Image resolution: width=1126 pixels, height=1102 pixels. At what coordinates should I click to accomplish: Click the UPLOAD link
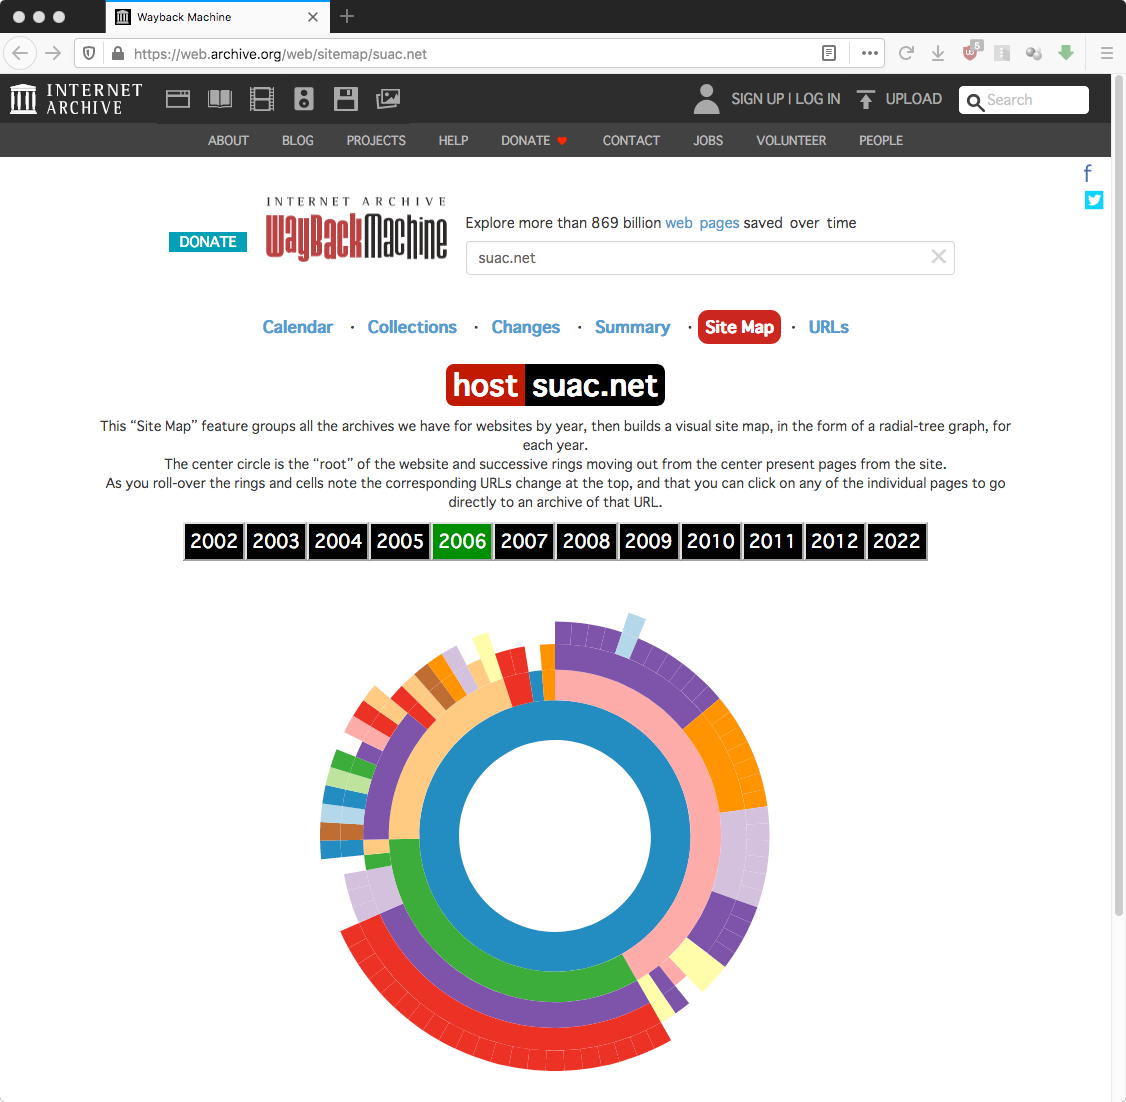[x=913, y=99]
